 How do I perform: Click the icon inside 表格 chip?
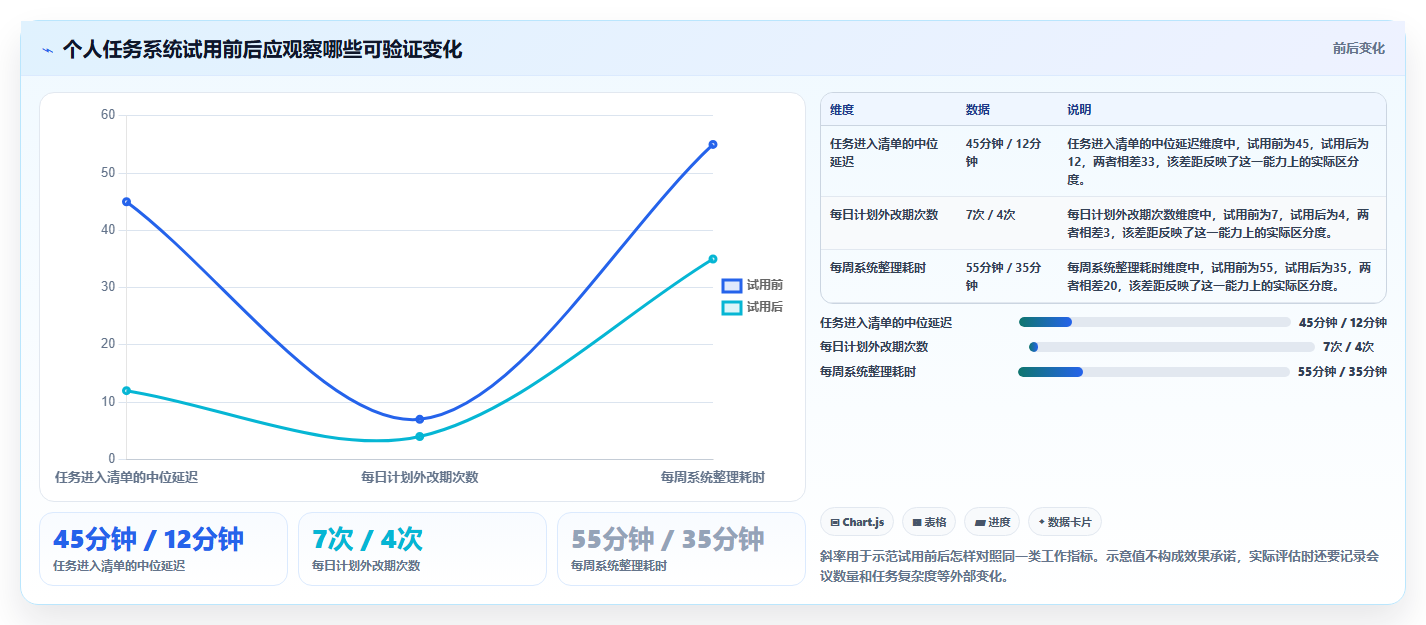point(917,522)
